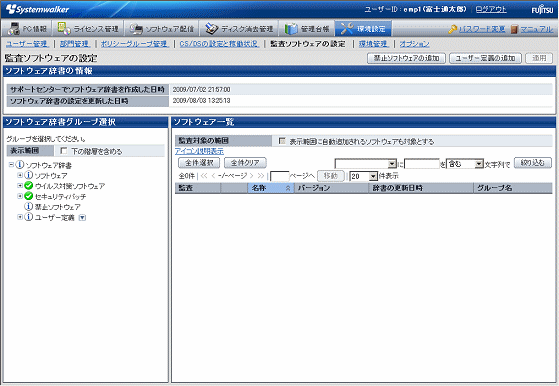The width and height of the screenshot is (559, 386).
Task: Click the ライセンス管理 icon
Action: pyautogui.click(x=64, y=29)
